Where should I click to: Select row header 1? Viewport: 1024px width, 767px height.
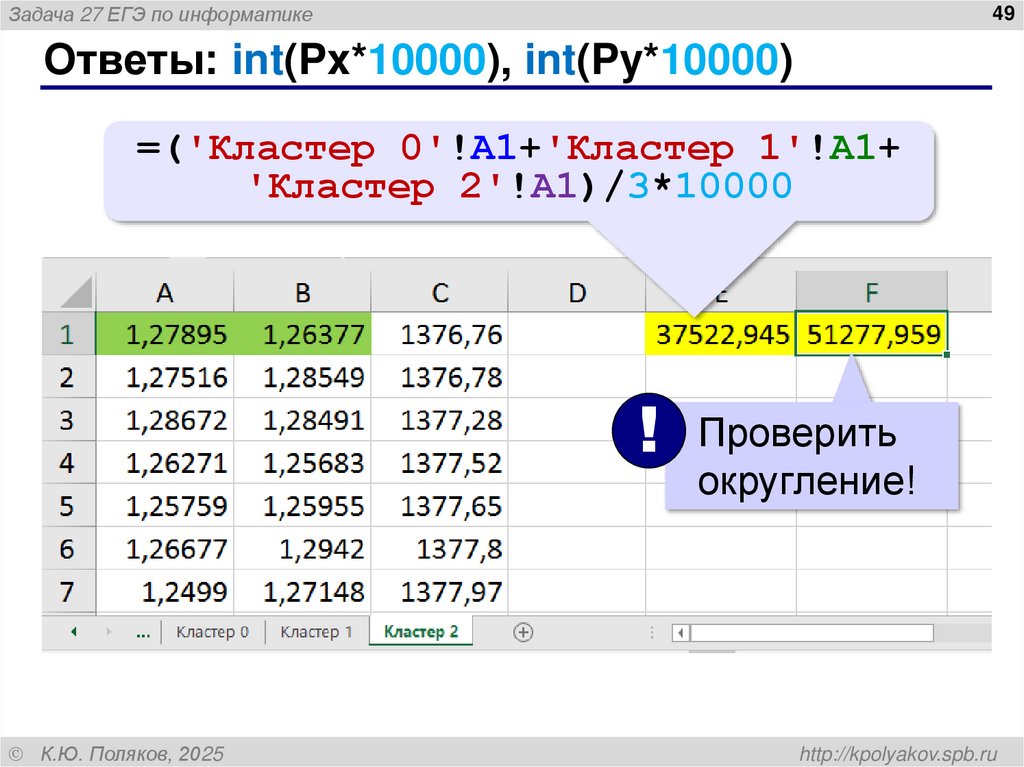[x=70, y=335]
